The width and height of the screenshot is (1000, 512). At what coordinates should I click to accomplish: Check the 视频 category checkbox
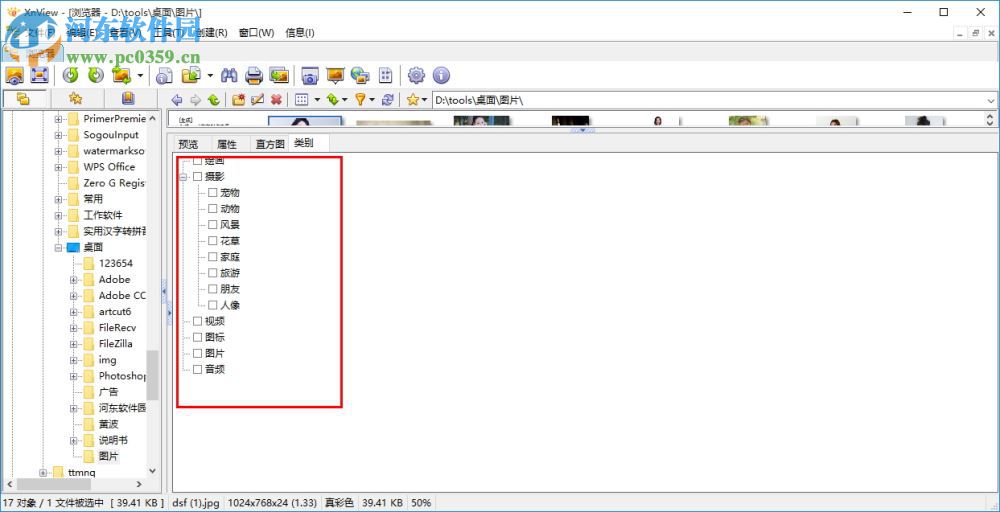click(x=197, y=321)
